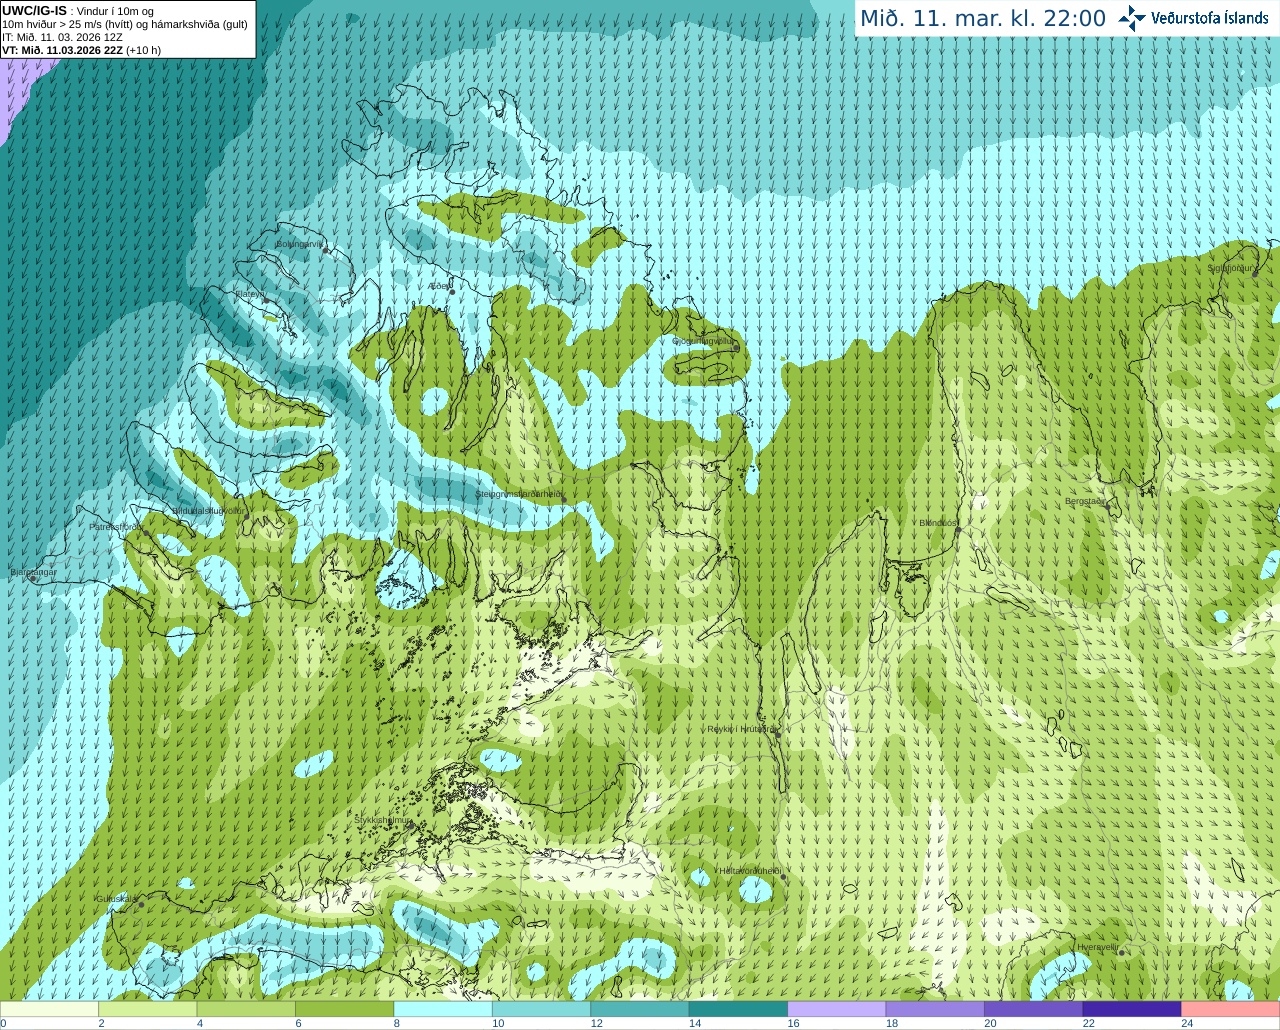The image size is (1280, 1030).
Task: Click the Veðurstofa Íslands text
Action: point(1210,18)
